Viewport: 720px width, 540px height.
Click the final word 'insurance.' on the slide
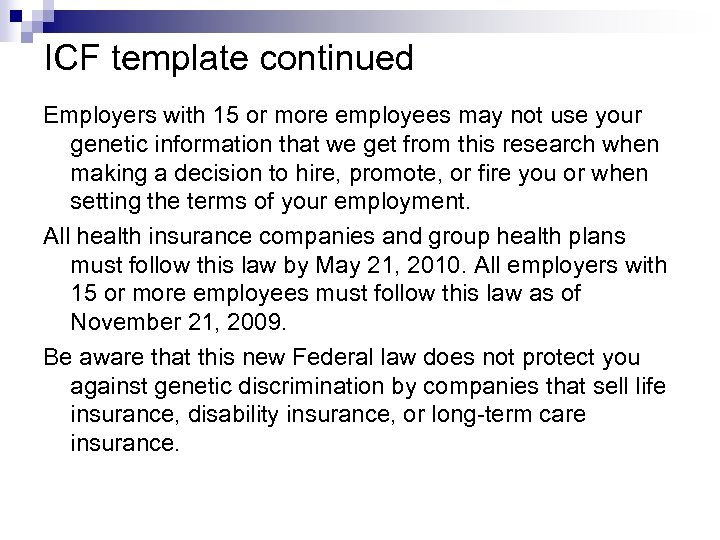pos(125,441)
